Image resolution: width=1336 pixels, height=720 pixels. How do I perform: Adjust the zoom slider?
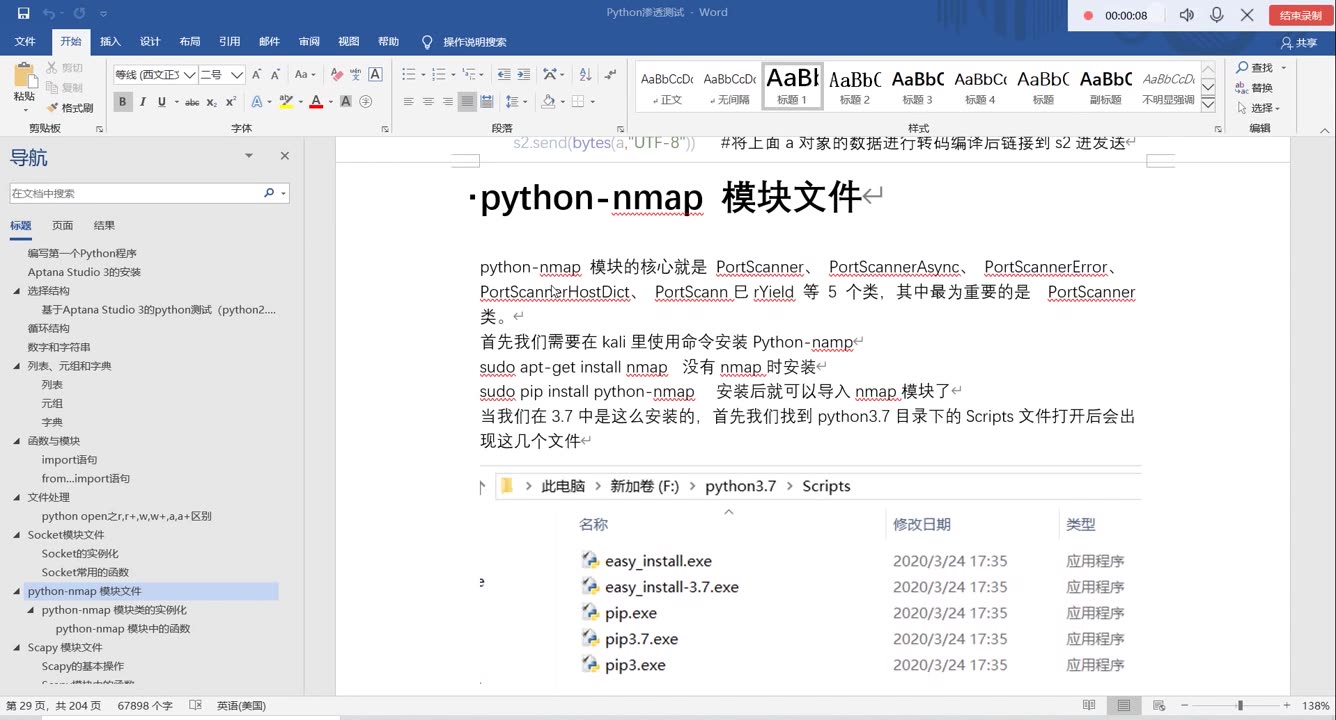[x=1240, y=705]
